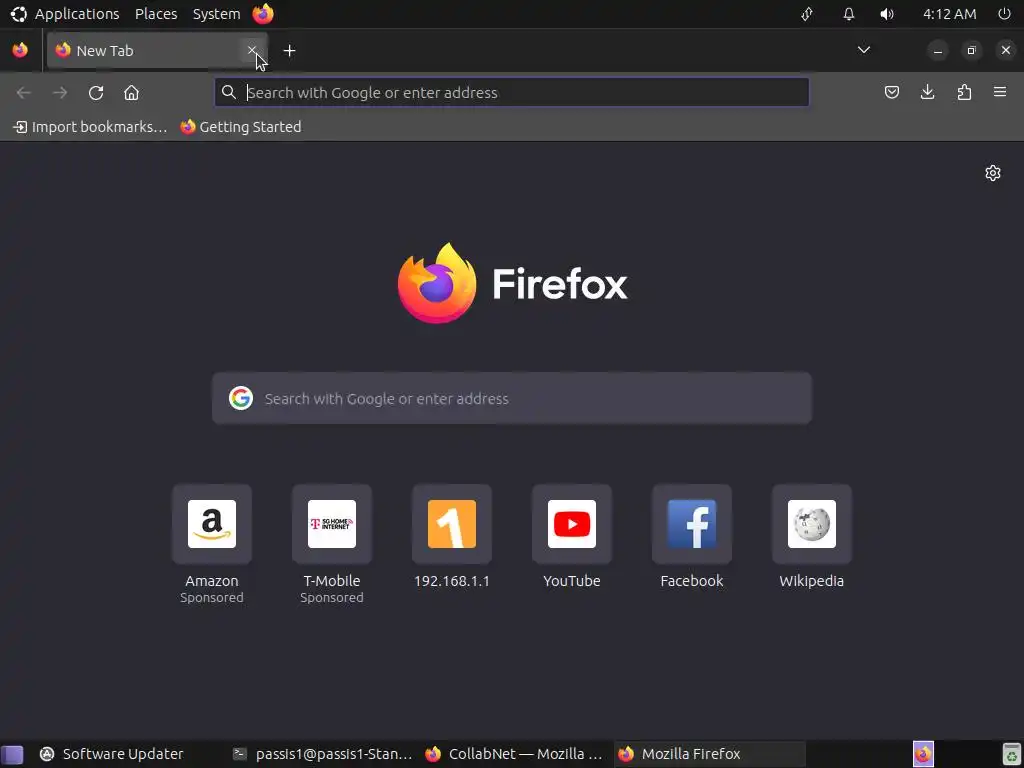The image size is (1024, 768).
Task: Switch to the passis1 terminal window
Action: [323, 754]
